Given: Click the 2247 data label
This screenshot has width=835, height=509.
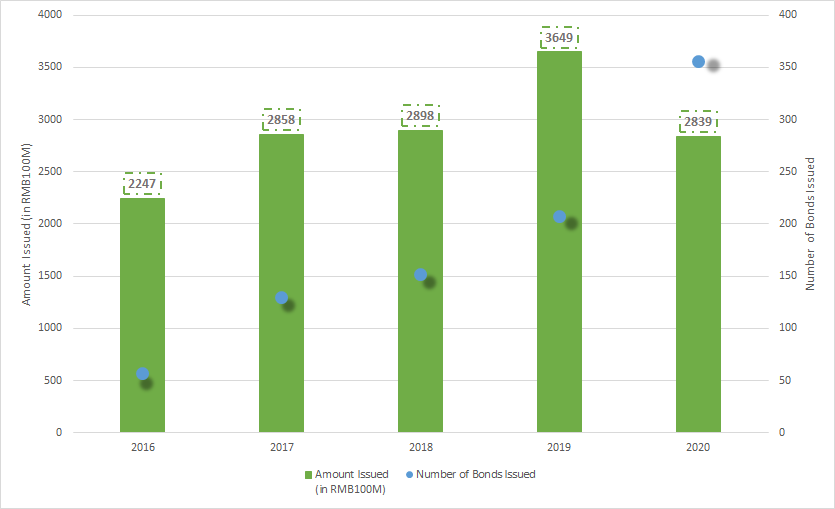Looking at the screenshot, I should point(142,184).
